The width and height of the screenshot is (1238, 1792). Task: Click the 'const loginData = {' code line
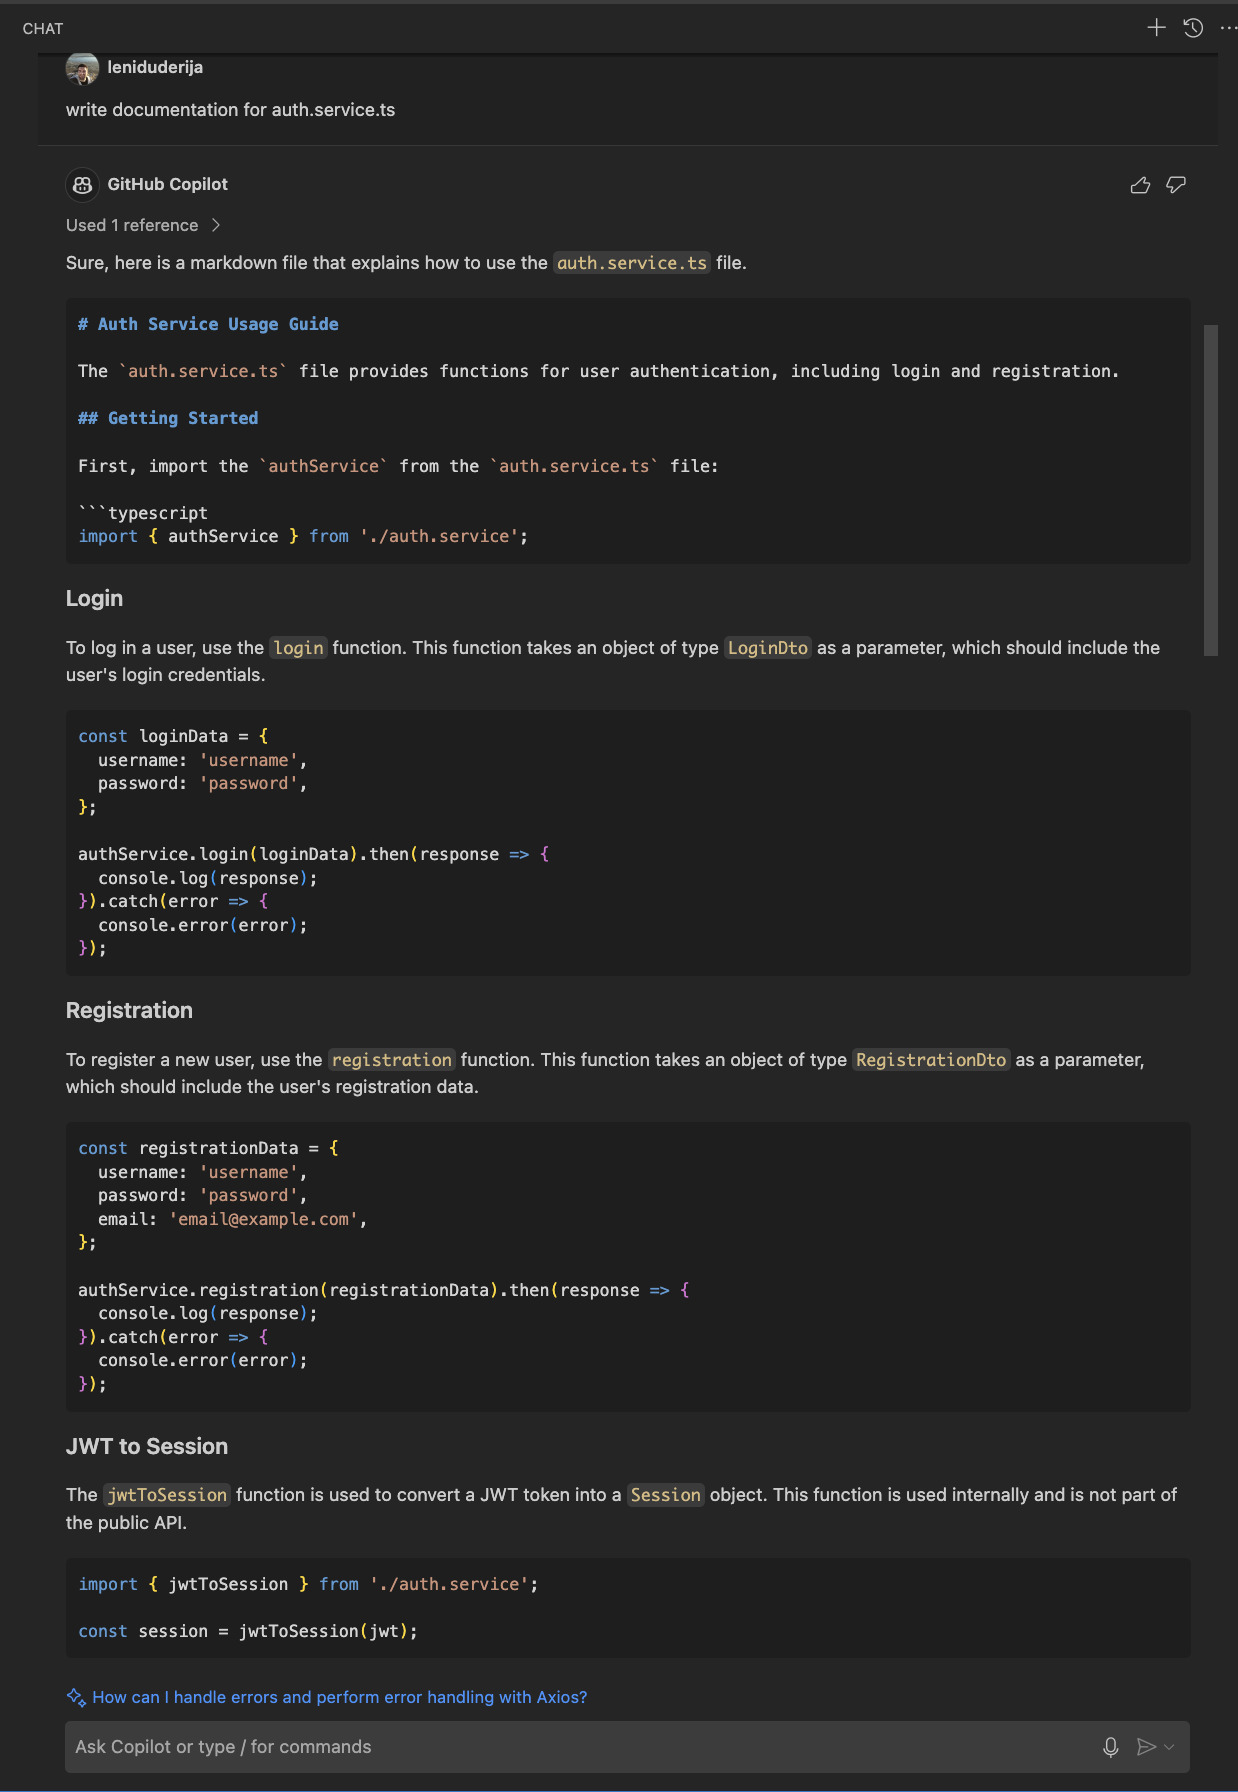click(173, 736)
